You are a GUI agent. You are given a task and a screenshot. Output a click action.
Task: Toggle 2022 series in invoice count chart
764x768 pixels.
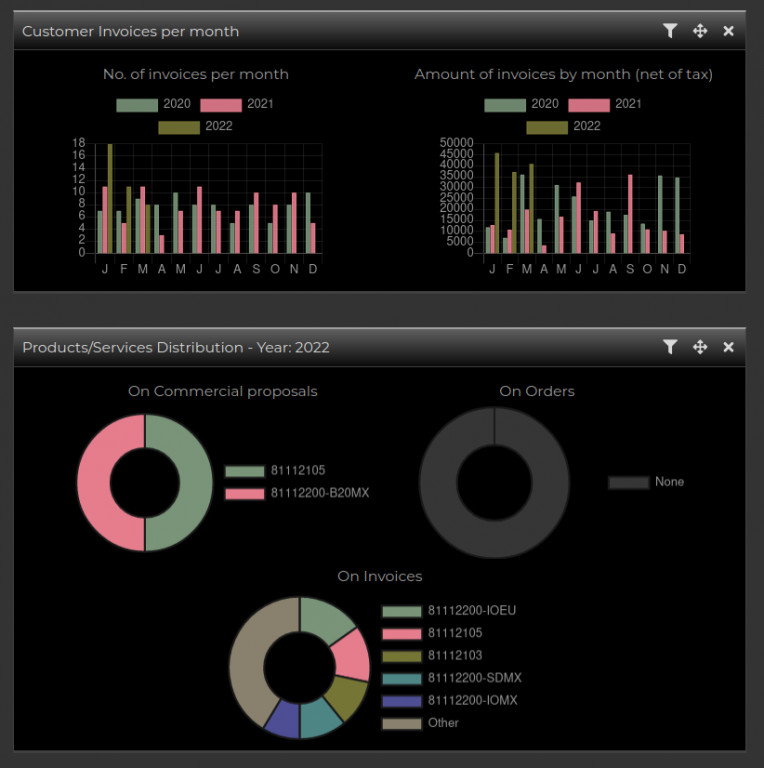click(195, 126)
